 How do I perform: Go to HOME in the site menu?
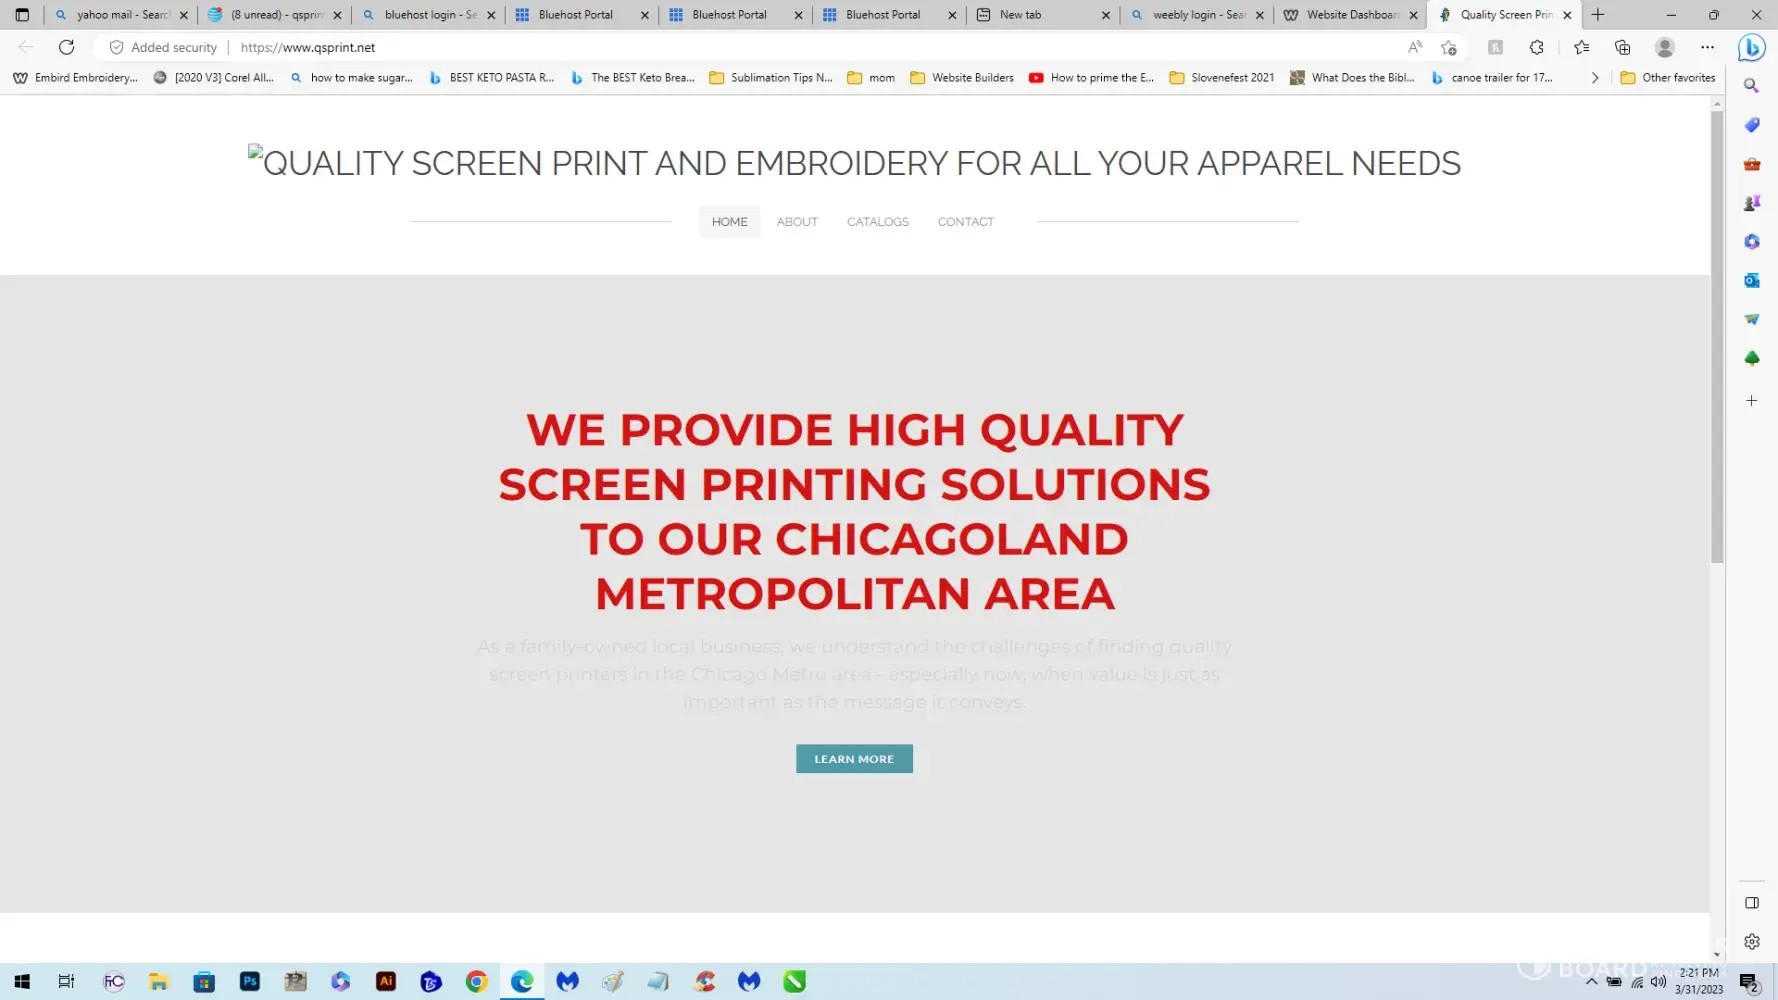[x=730, y=222]
